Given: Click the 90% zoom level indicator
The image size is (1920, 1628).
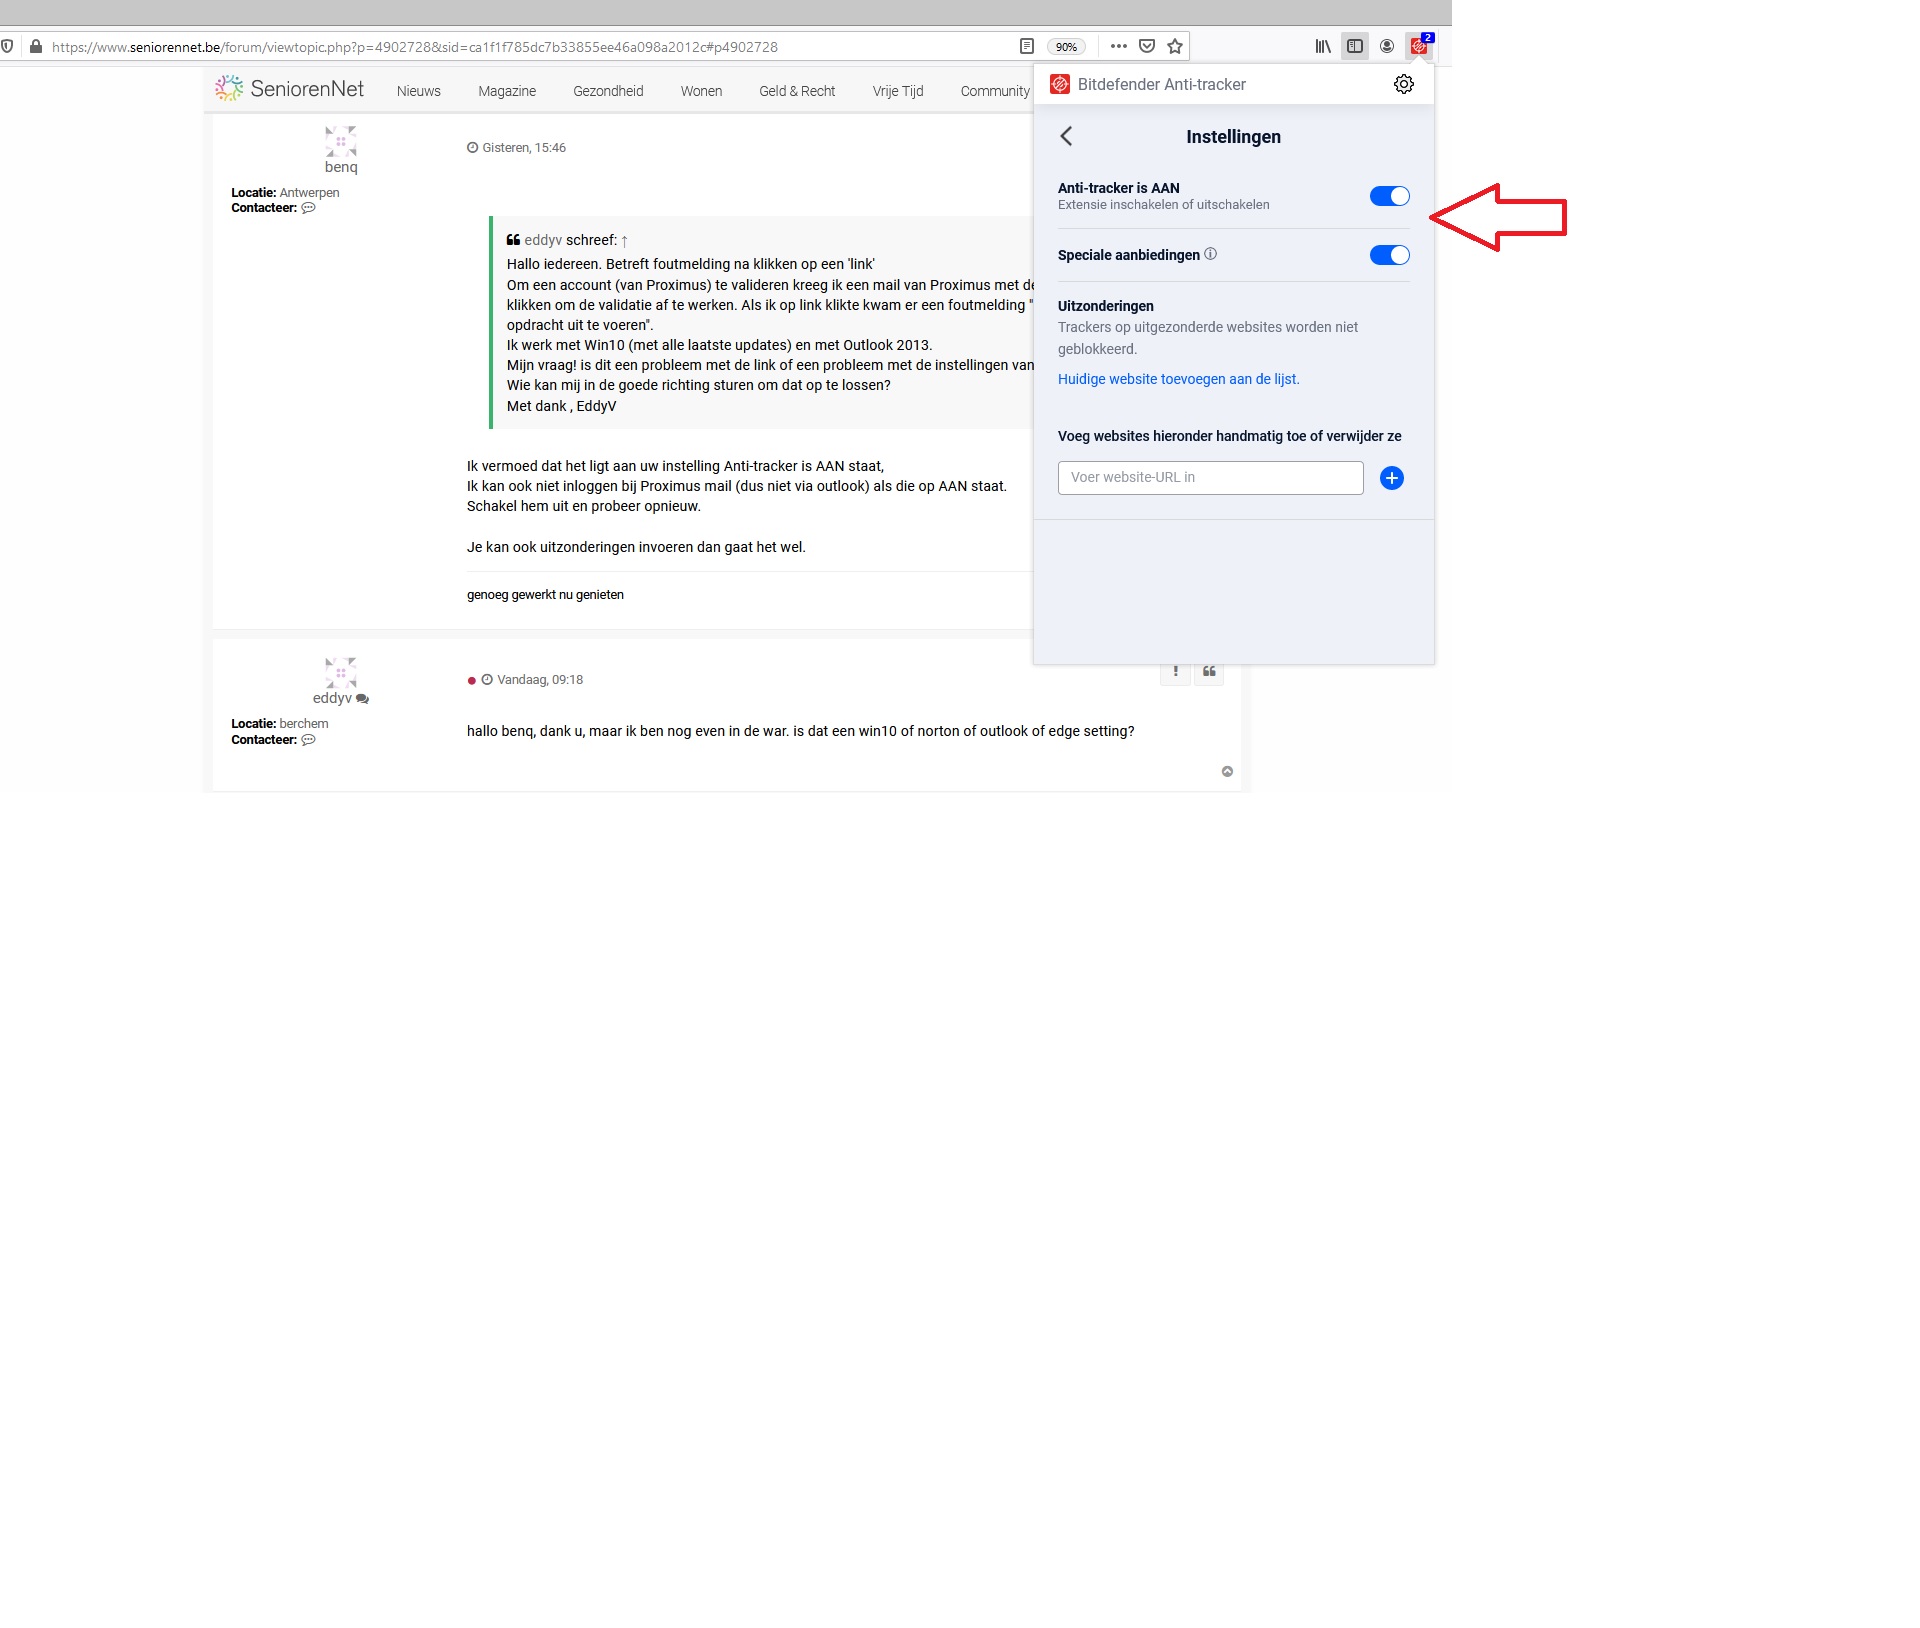Looking at the screenshot, I should [x=1066, y=47].
